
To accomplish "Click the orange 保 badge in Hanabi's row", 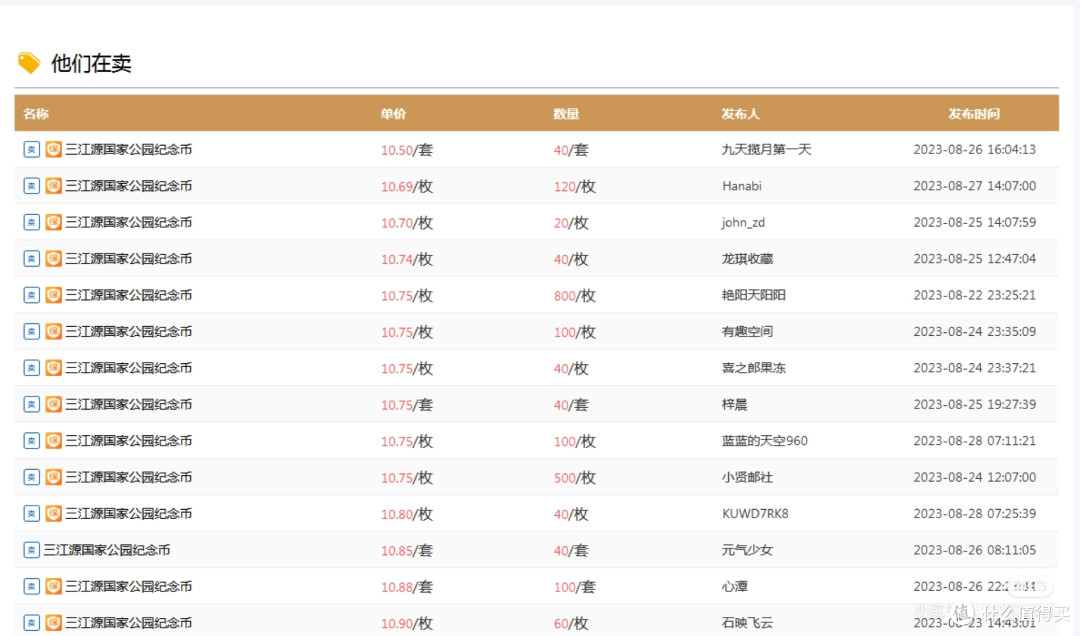I will pyautogui.click(x=54, y=186).
